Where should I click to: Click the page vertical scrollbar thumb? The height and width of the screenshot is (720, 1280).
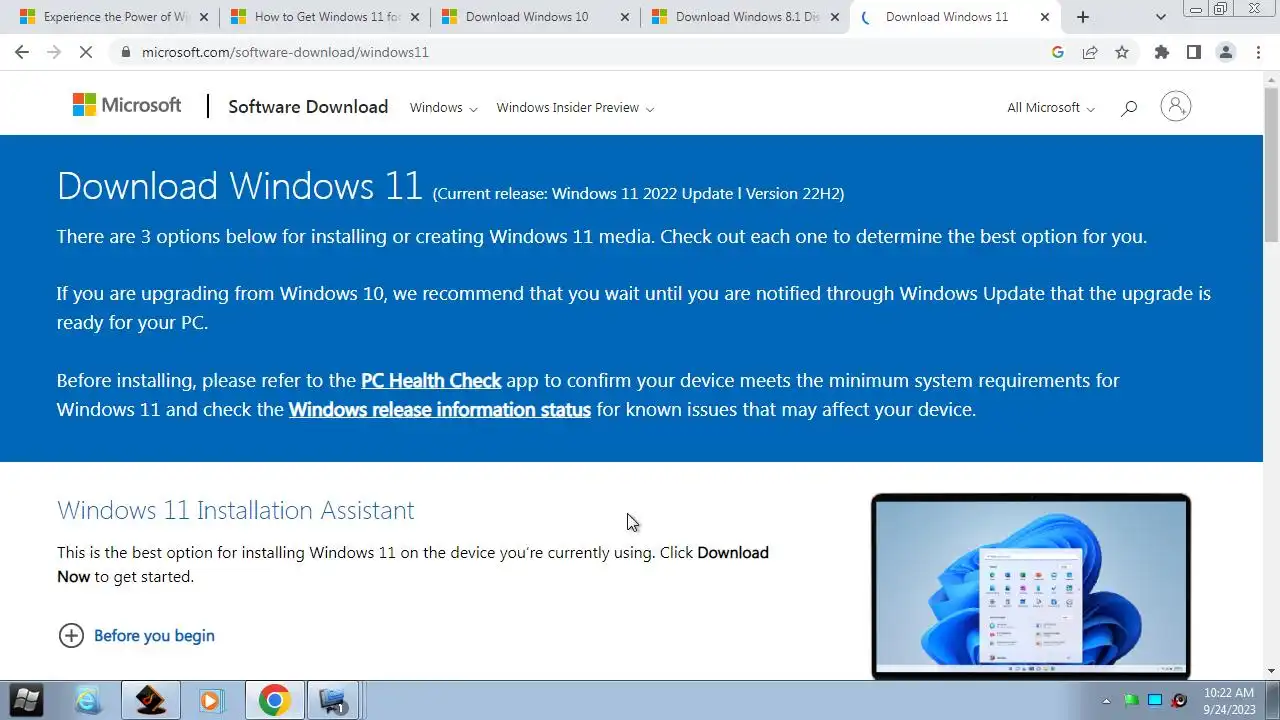click(x=1272, y=165)
